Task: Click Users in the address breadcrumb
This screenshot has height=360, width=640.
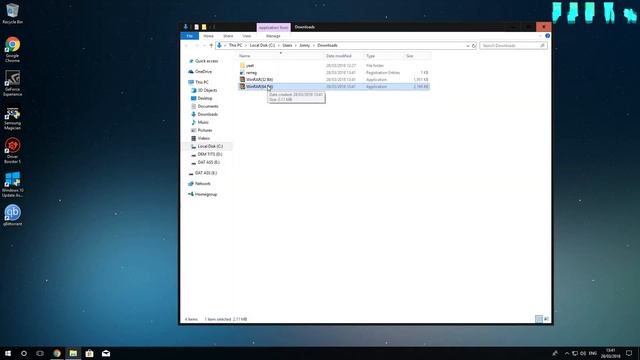Action: tap(287, 46)
